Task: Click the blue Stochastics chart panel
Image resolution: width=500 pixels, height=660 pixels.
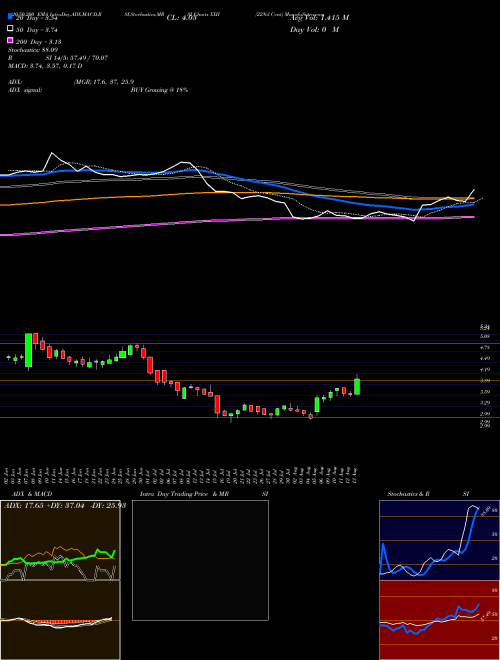Action: point(439,540)
